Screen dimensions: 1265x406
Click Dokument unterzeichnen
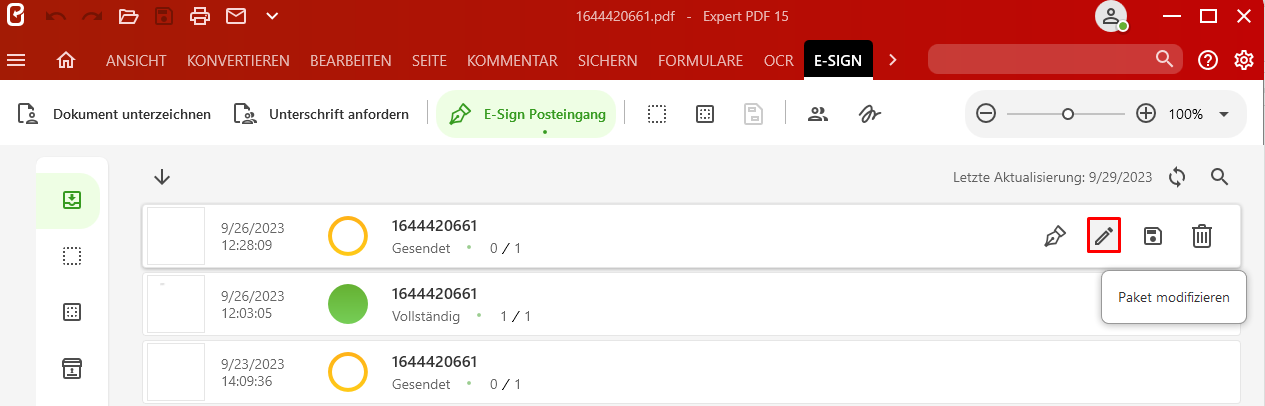[115, 114]
